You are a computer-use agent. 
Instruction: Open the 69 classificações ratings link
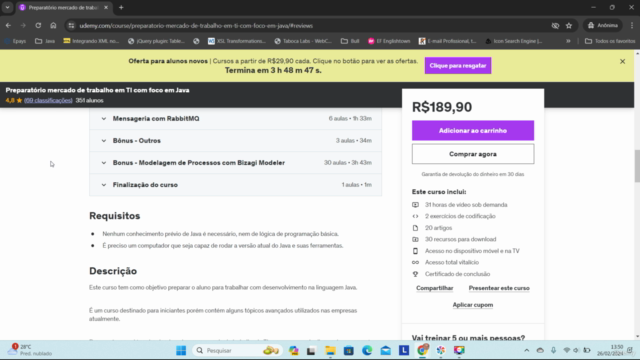(48, 100)
